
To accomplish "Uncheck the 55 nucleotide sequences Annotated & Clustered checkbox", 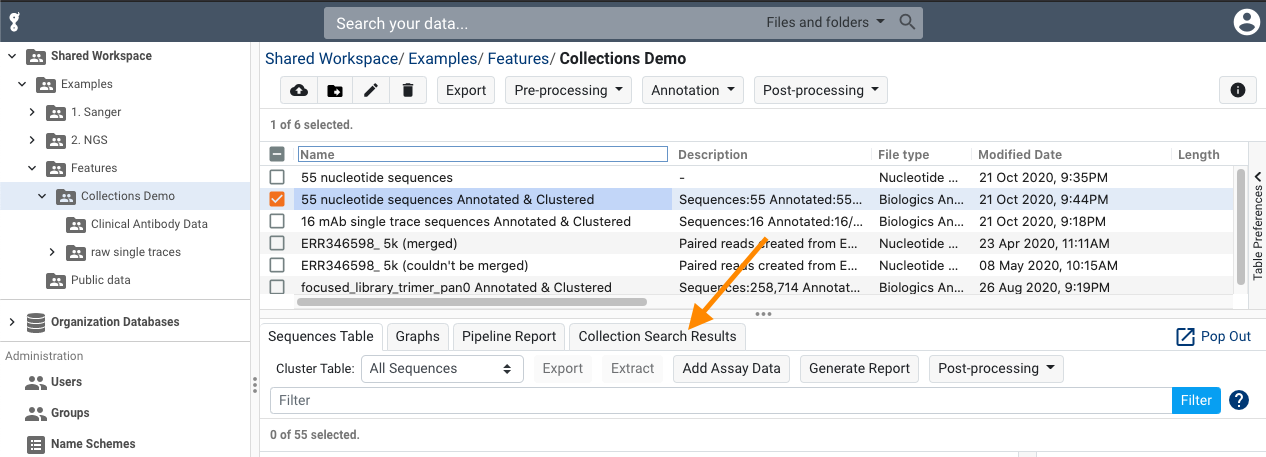I will [x=278, y=199].
